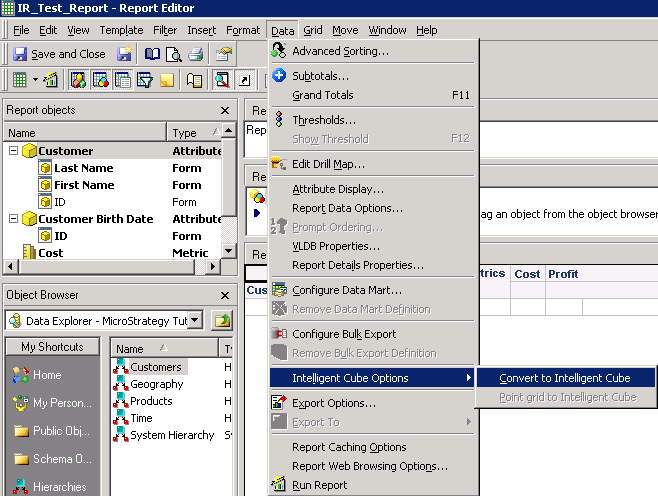Collapse the Customer Birth Date node
This screenshot has height=496, width=658.
coord(13,219)
